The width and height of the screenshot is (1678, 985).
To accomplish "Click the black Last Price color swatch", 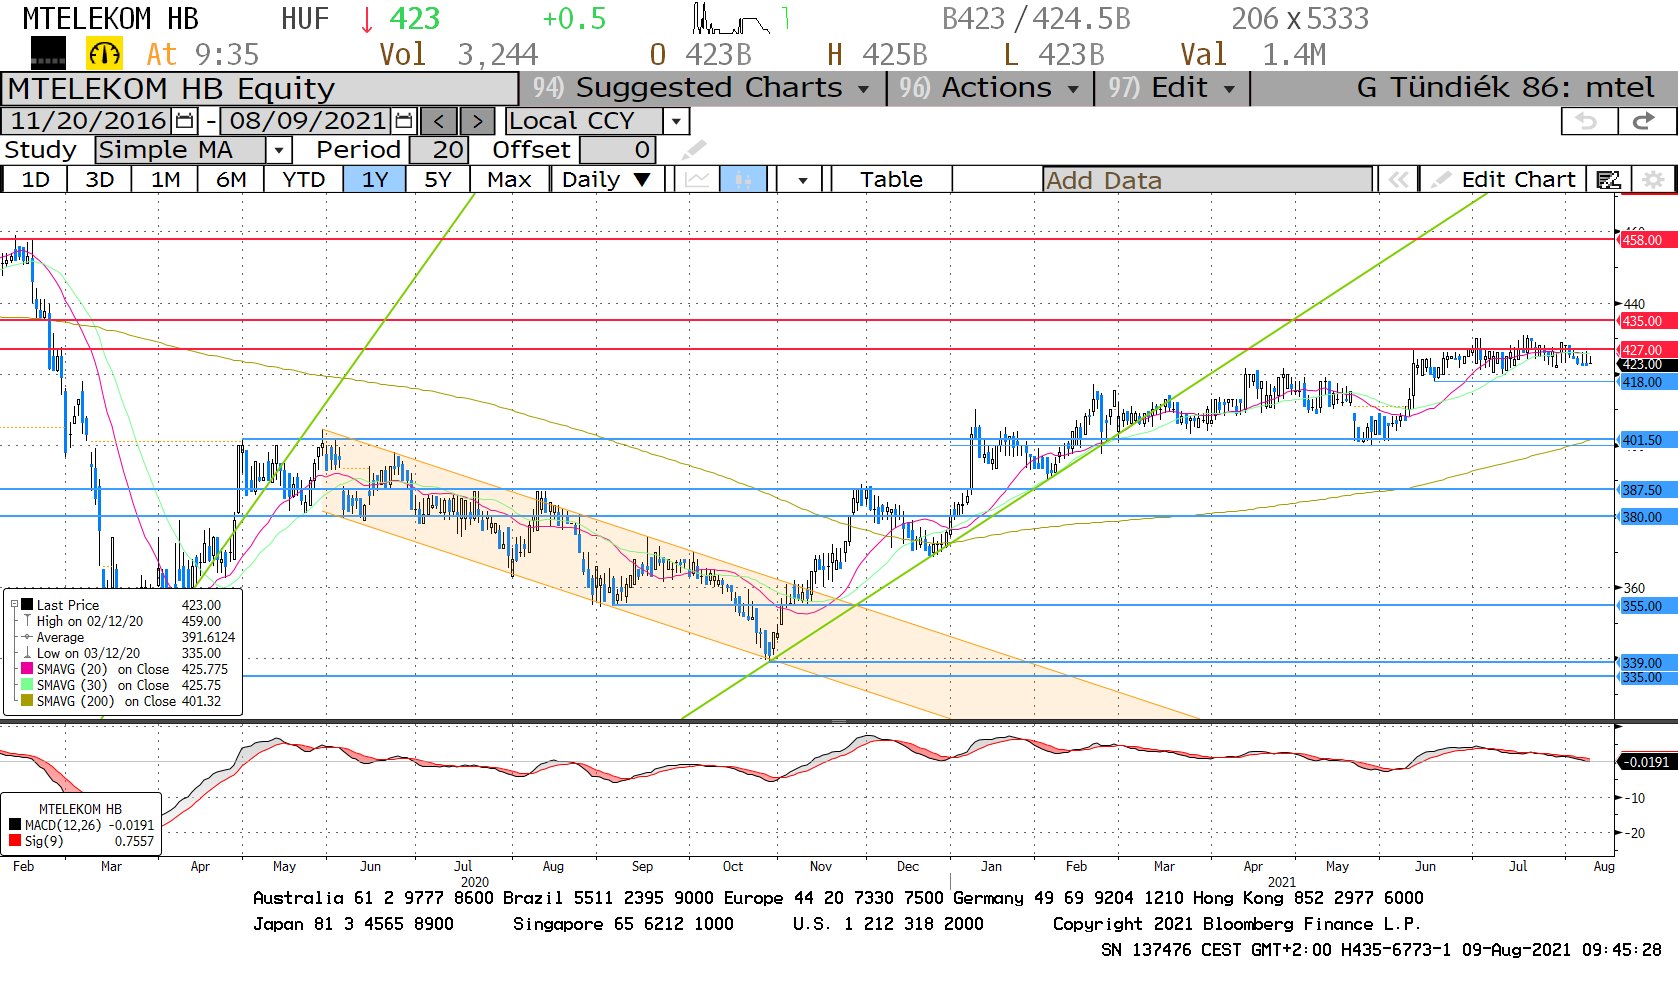I will pos(27,604).
